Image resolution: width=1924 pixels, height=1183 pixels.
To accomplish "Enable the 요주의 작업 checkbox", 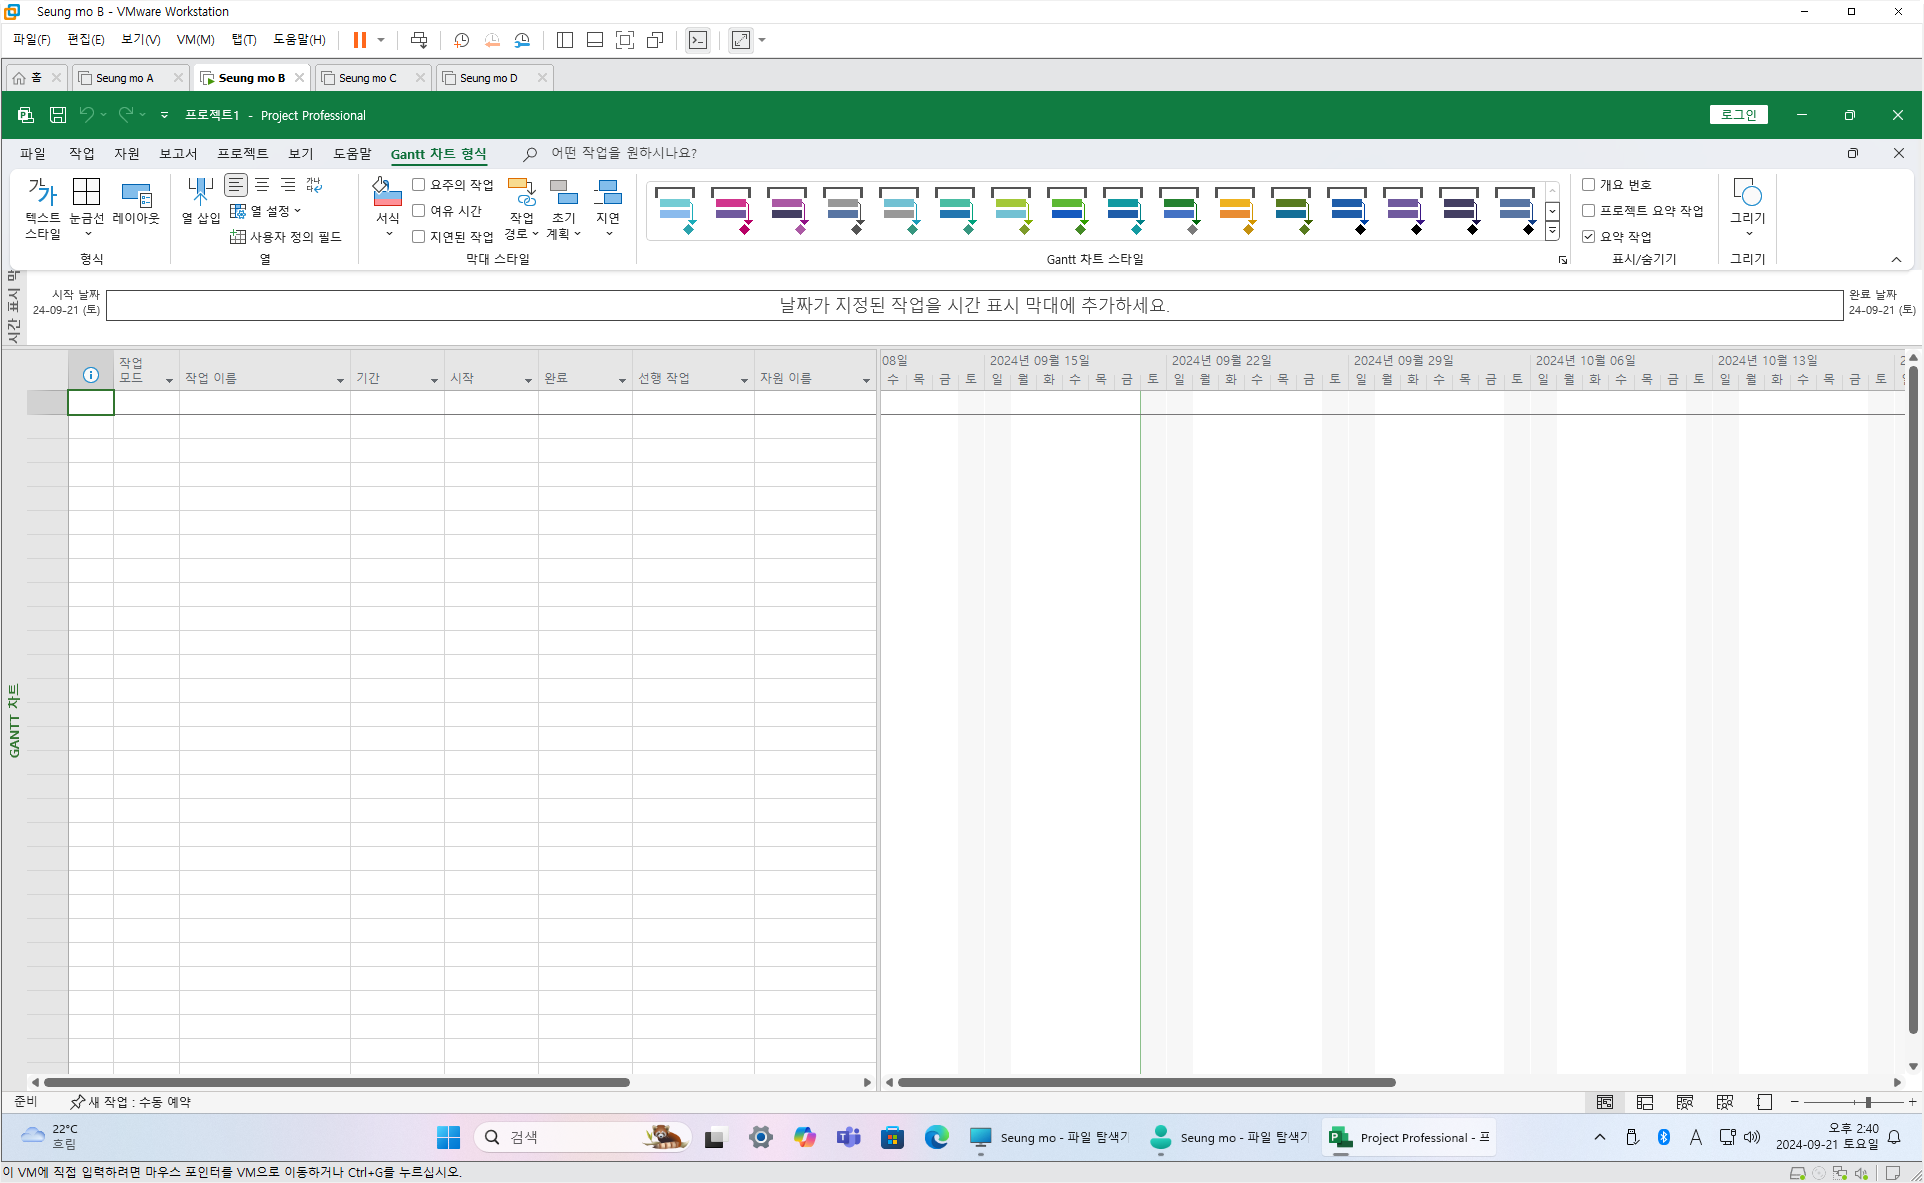I will (419, 185).
